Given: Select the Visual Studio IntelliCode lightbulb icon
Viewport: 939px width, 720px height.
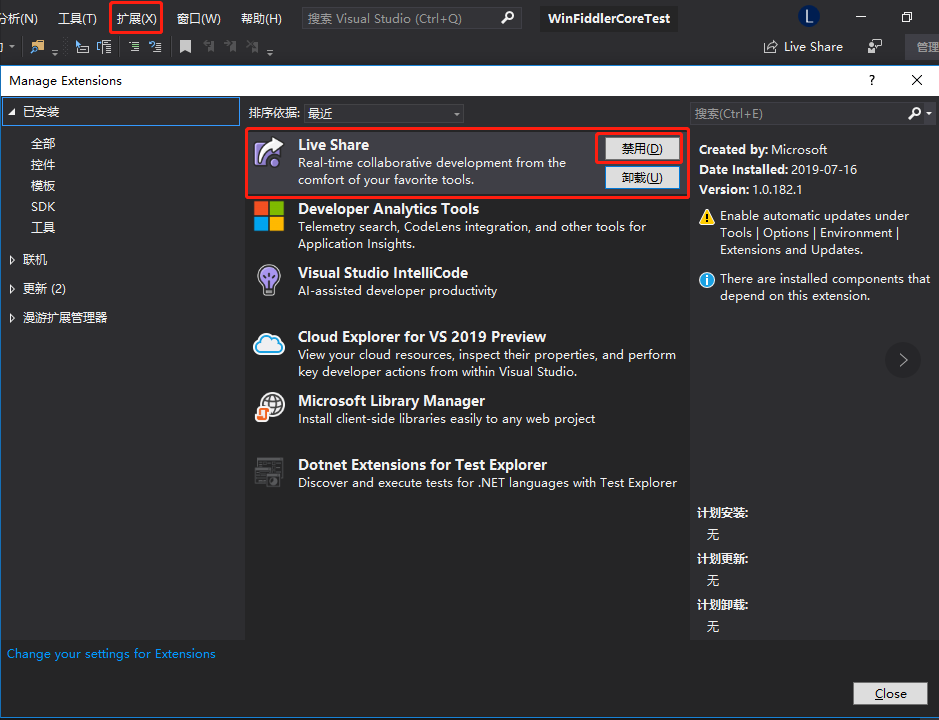Looking at the screenshot, I should 269,281.
